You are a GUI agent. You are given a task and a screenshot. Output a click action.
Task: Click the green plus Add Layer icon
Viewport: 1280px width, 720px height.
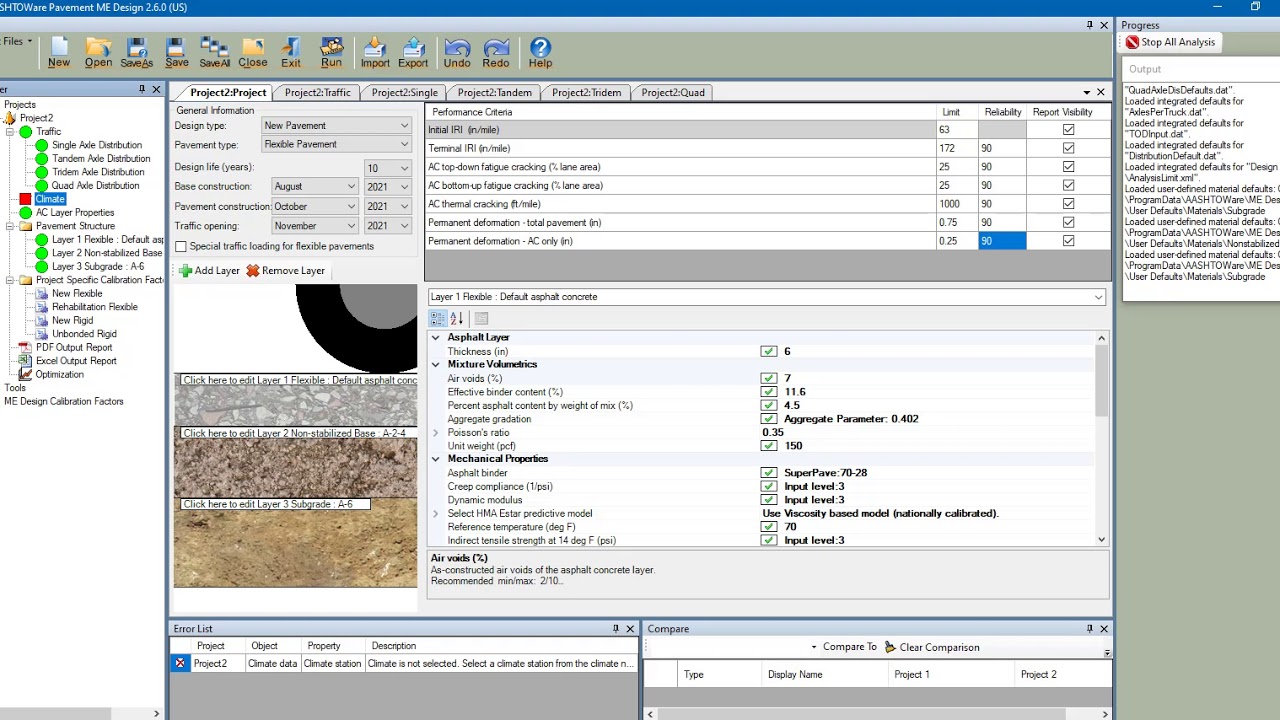point(185,271)
